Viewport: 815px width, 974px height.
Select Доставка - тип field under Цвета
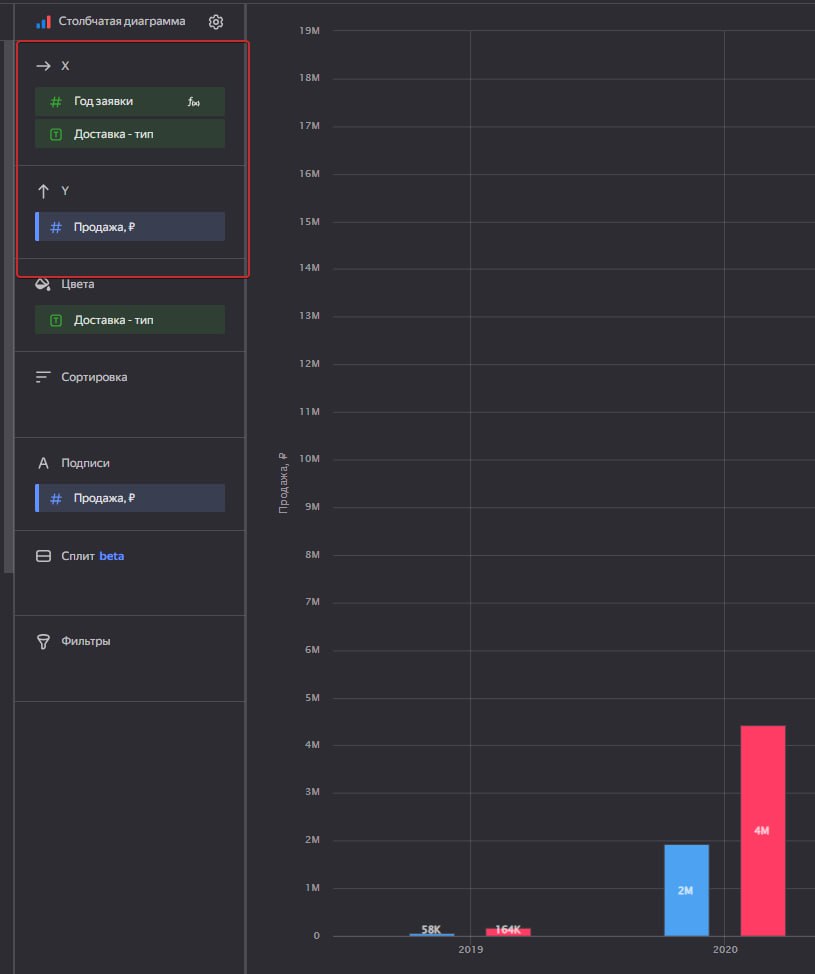[130, 320]
